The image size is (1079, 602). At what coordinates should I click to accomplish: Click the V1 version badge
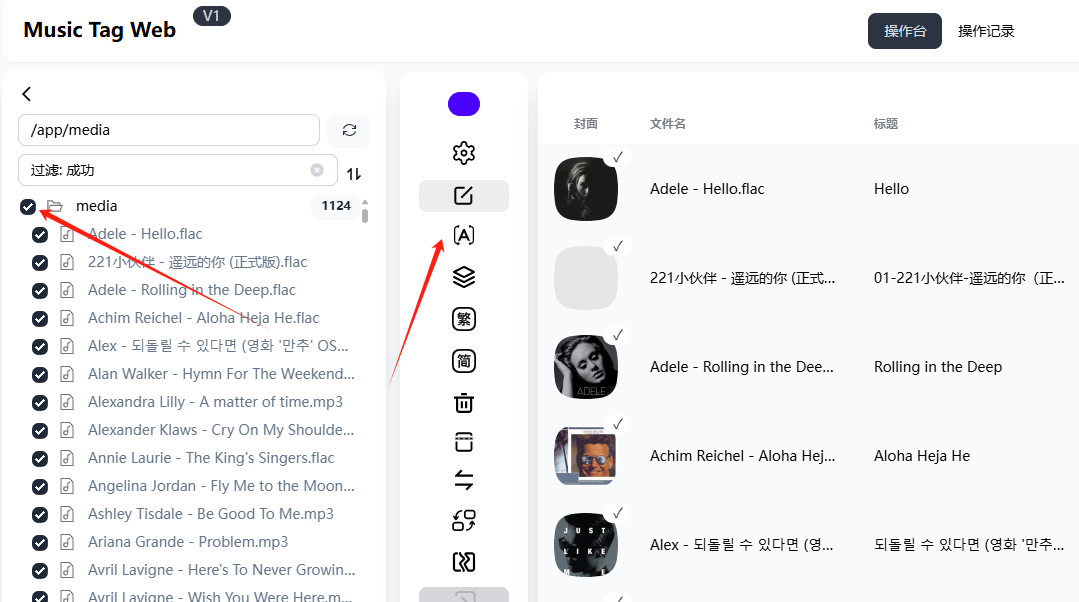click(211, 16)
